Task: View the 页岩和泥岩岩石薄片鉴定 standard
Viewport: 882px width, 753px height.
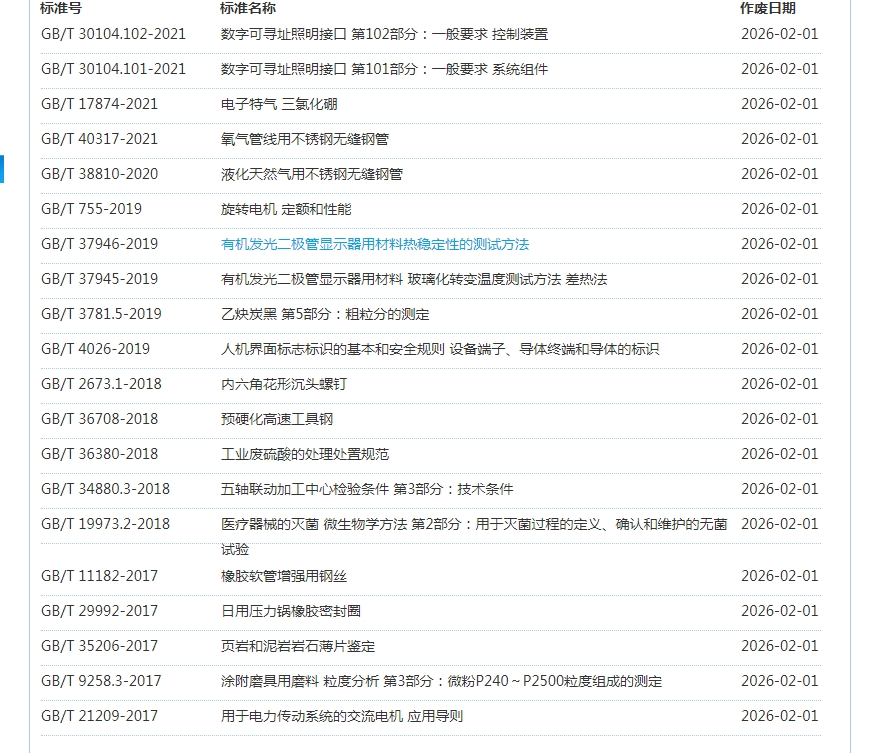Action: tap(298, 646)
